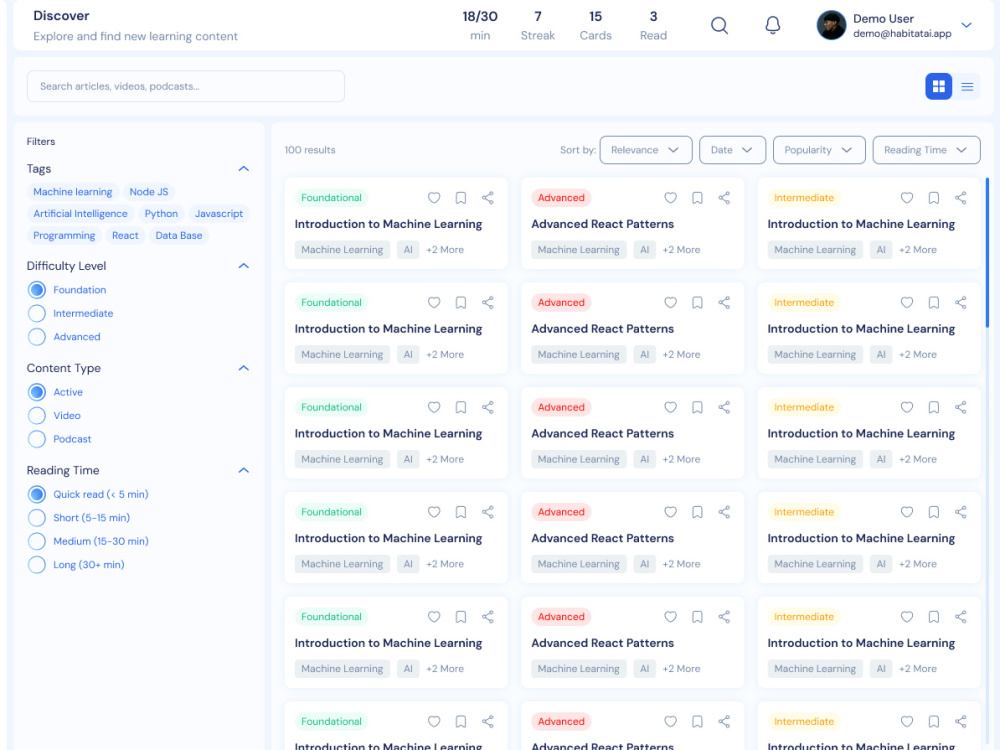Select Short (5-15 min) reading time
This screenshot has height=750, width=1000.
pos(37,518)
